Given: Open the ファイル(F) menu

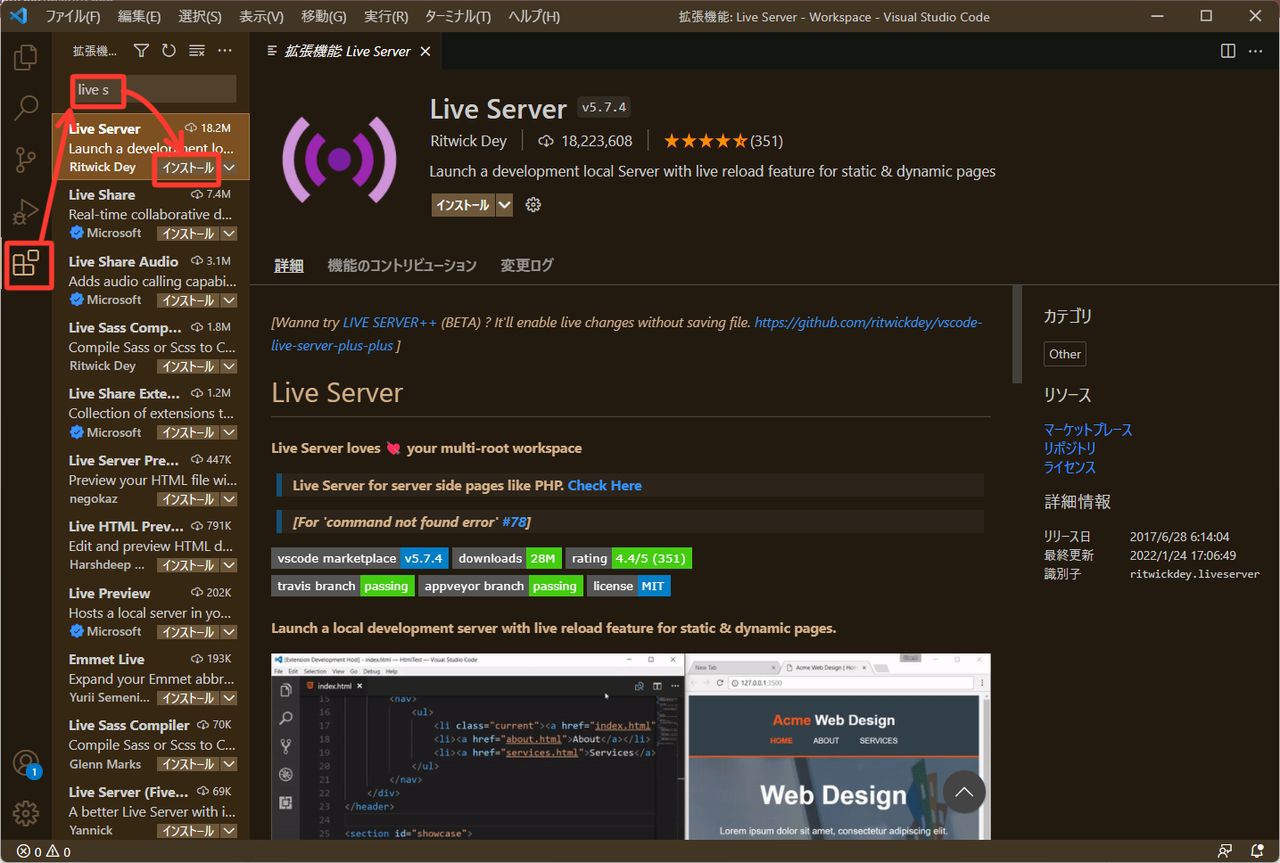Looking at the screenshot, I should click(73, 16).
